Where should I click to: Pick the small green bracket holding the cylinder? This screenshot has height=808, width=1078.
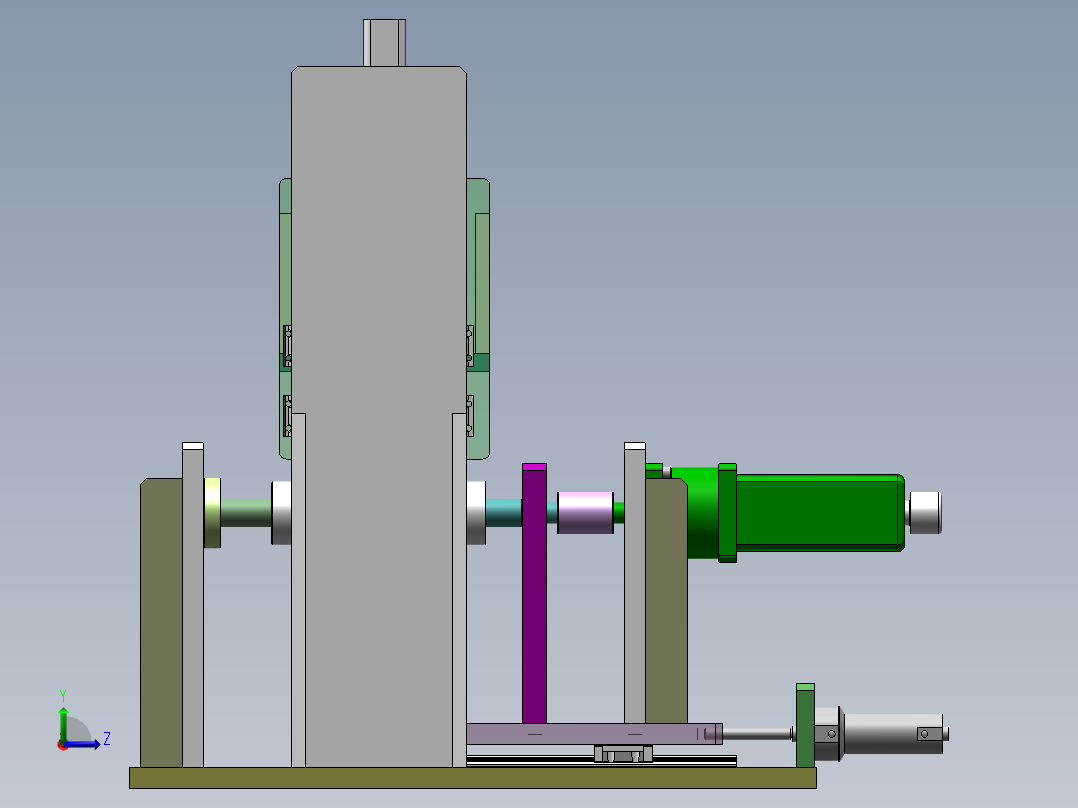pos(805,725)
